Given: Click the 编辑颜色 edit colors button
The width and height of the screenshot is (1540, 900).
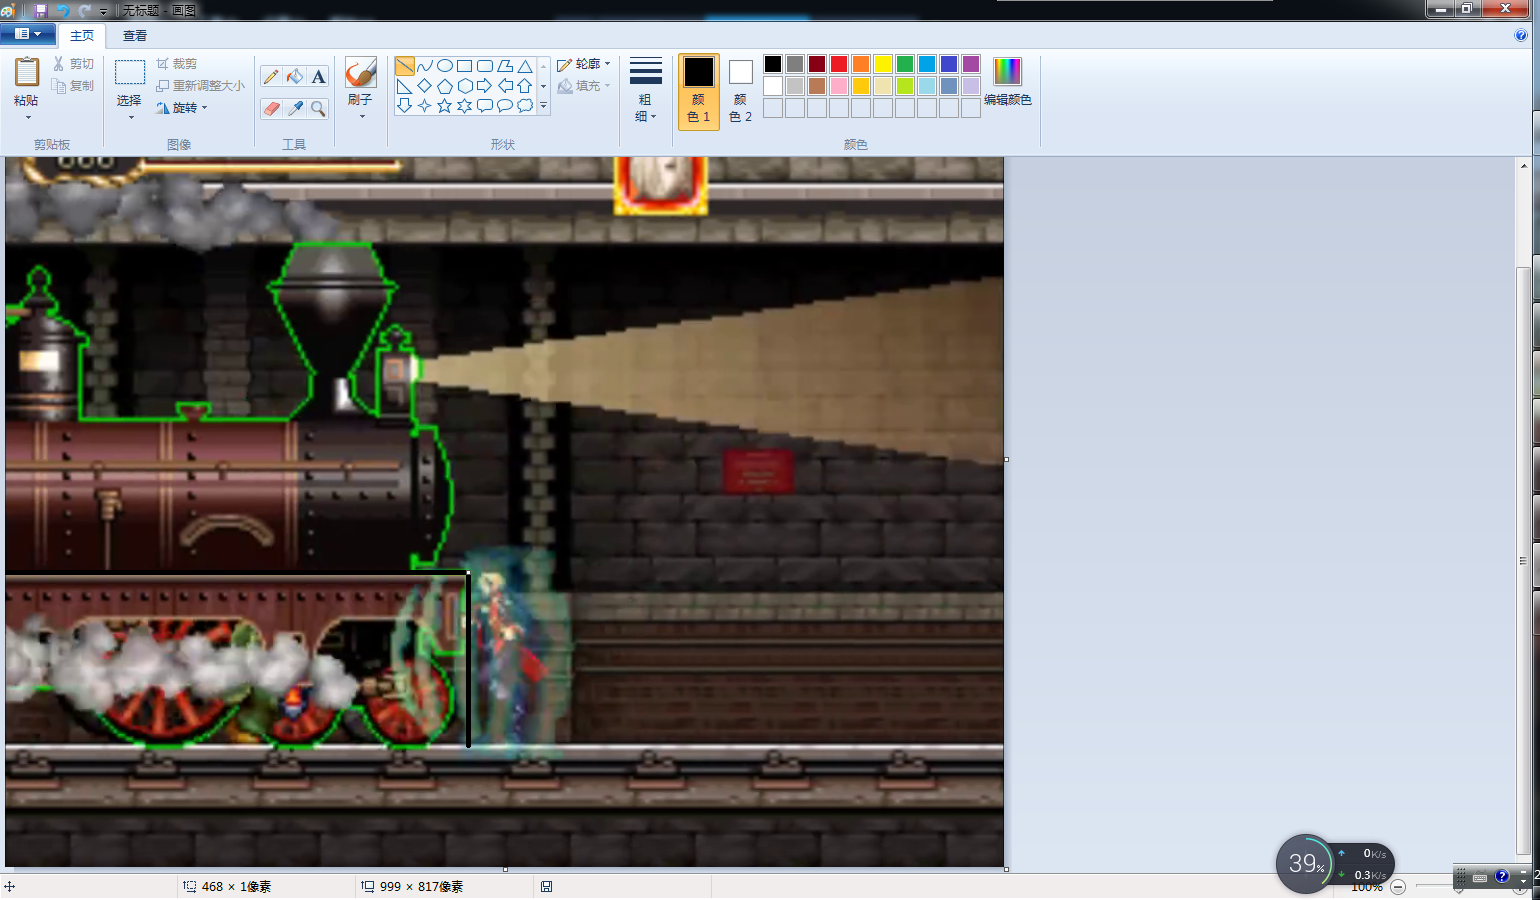Looking at the screenshot, I should (1008, 82).
